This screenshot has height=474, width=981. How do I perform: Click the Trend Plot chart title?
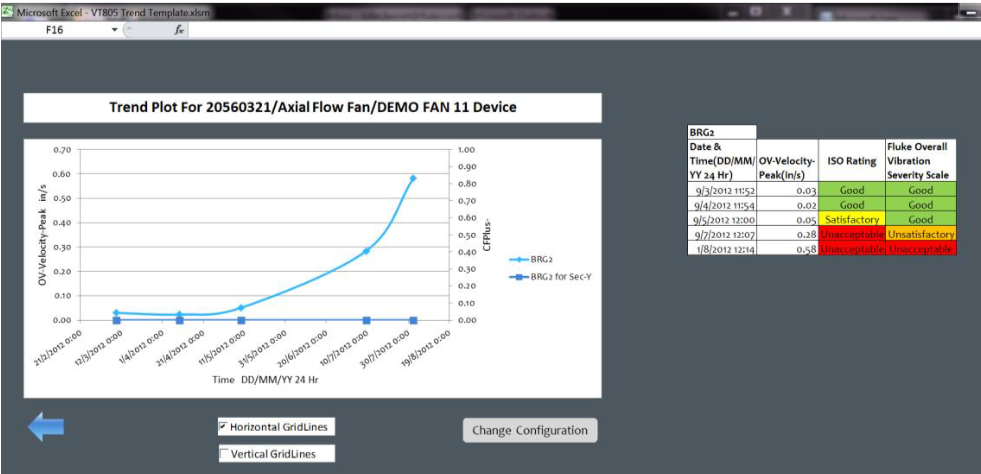click(313, 108)
